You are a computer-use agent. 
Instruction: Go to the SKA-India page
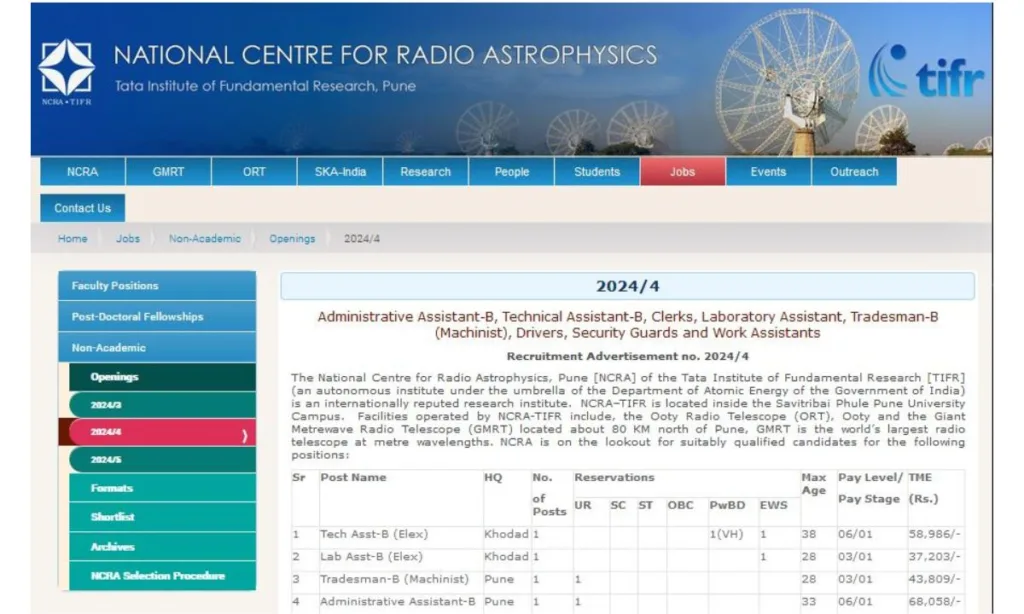(340, 172)
